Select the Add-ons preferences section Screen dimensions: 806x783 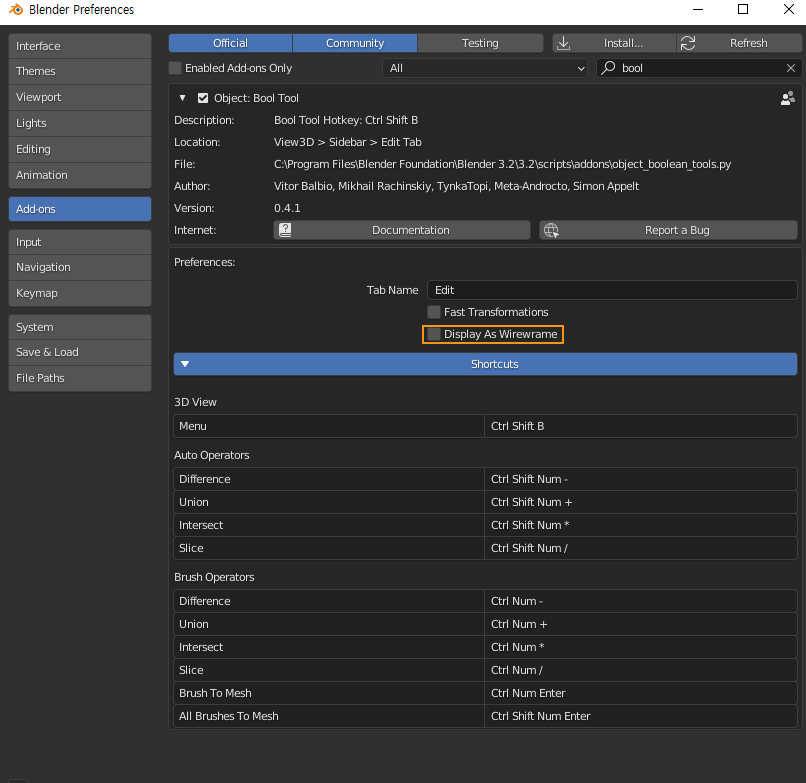point(80,209)
